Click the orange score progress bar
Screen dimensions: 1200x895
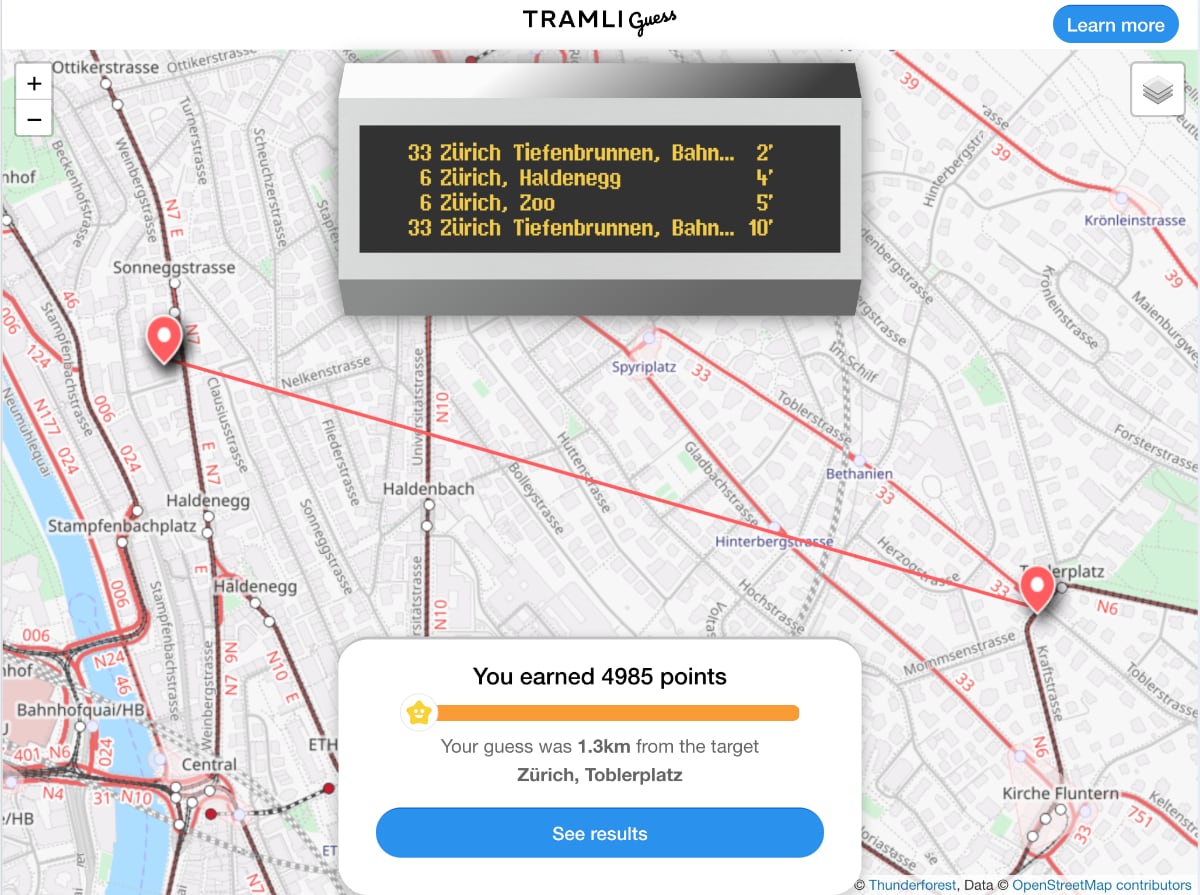[615, 713]
